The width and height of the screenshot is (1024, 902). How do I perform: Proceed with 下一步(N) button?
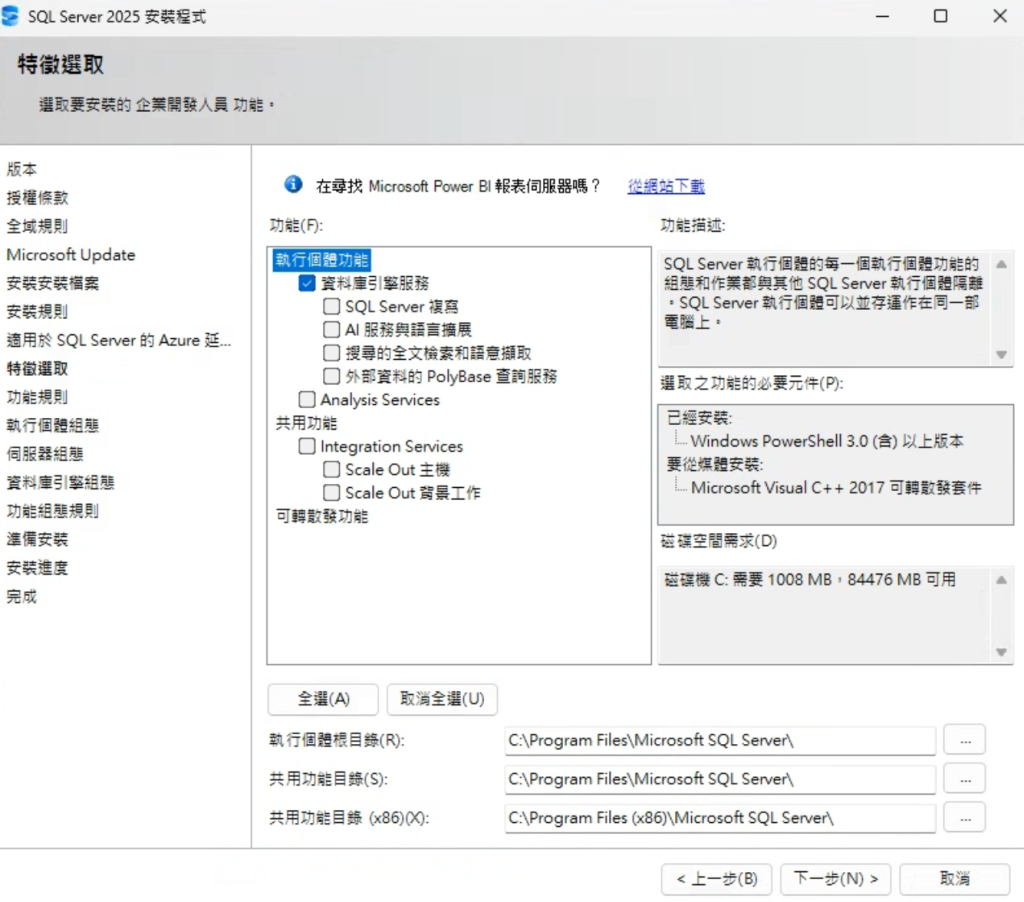[836, 879]
